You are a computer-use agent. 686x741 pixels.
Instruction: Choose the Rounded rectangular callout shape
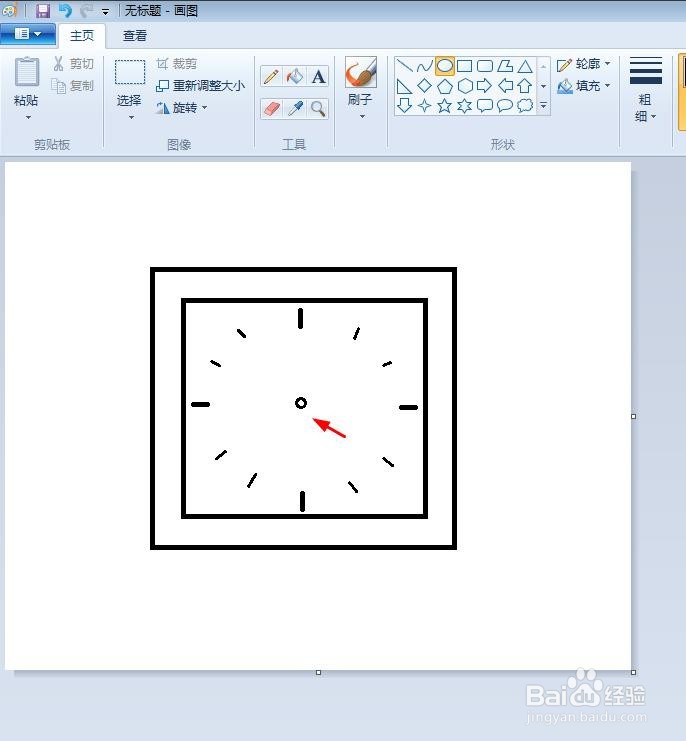485,105
